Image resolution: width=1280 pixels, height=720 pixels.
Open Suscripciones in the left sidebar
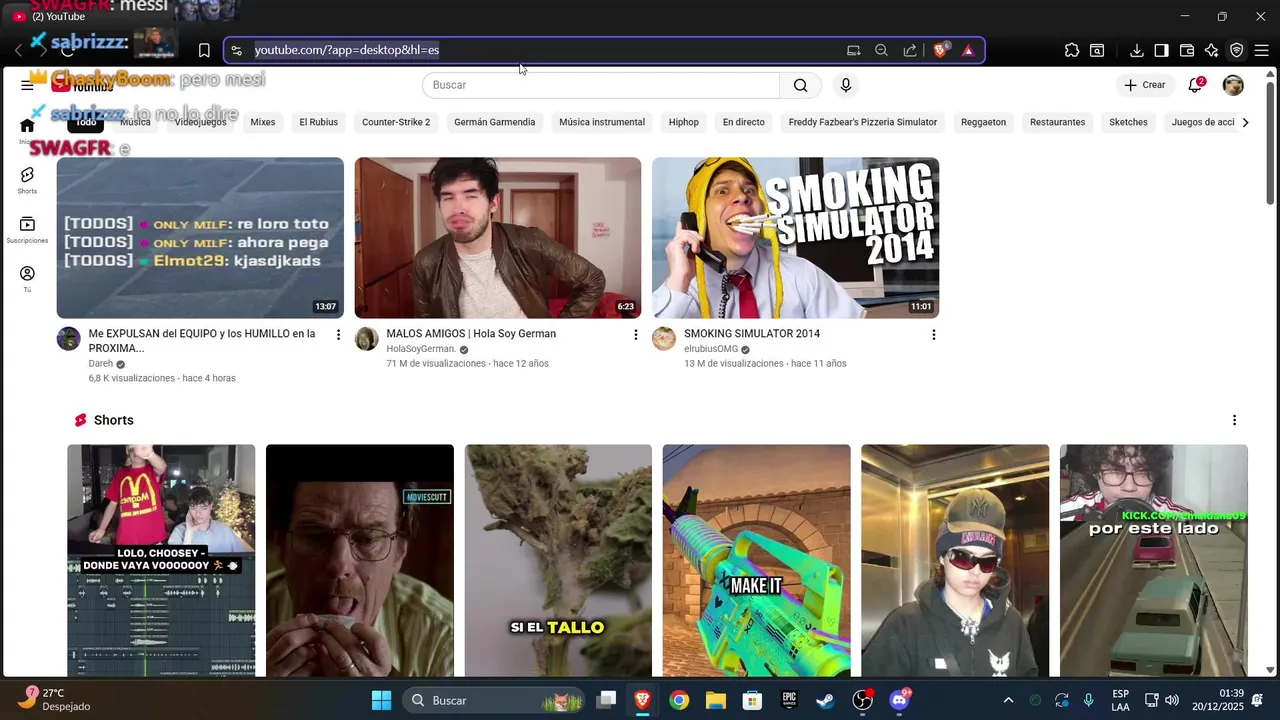point(27,230)
